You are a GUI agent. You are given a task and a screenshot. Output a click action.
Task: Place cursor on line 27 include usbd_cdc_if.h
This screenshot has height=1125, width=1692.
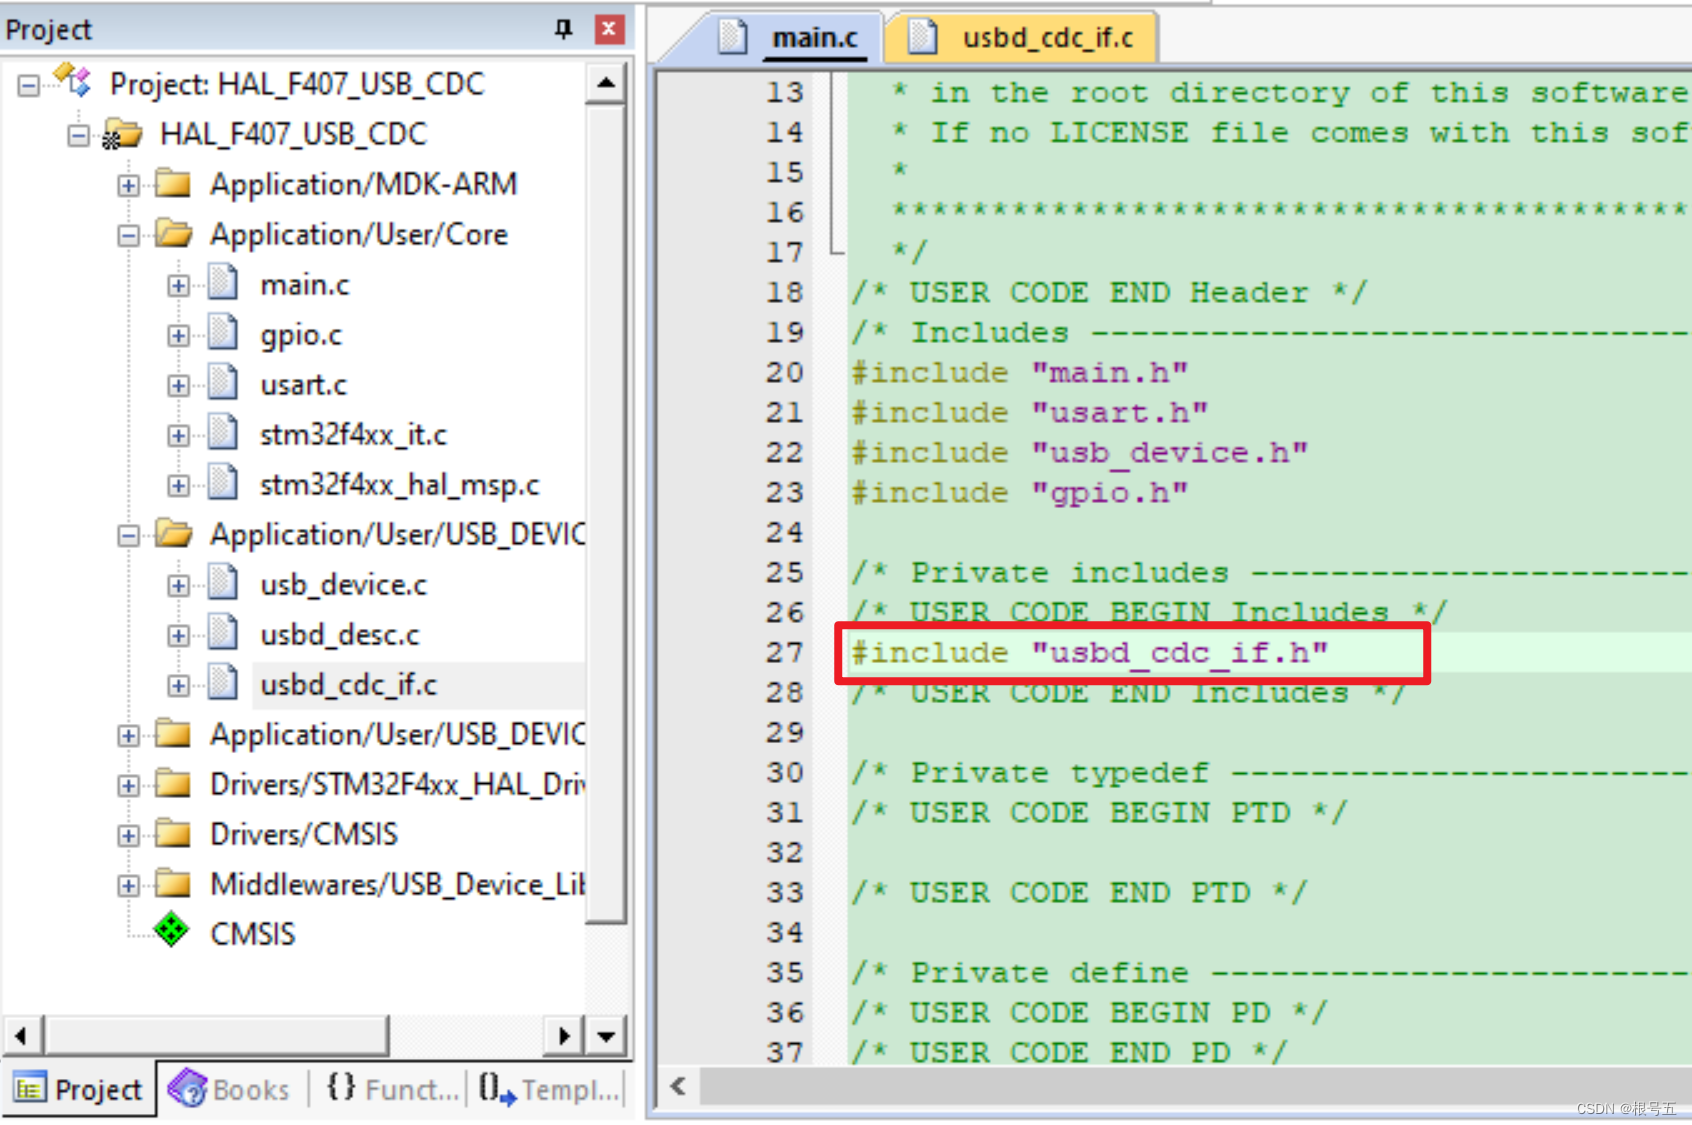tap(1089, 653)
